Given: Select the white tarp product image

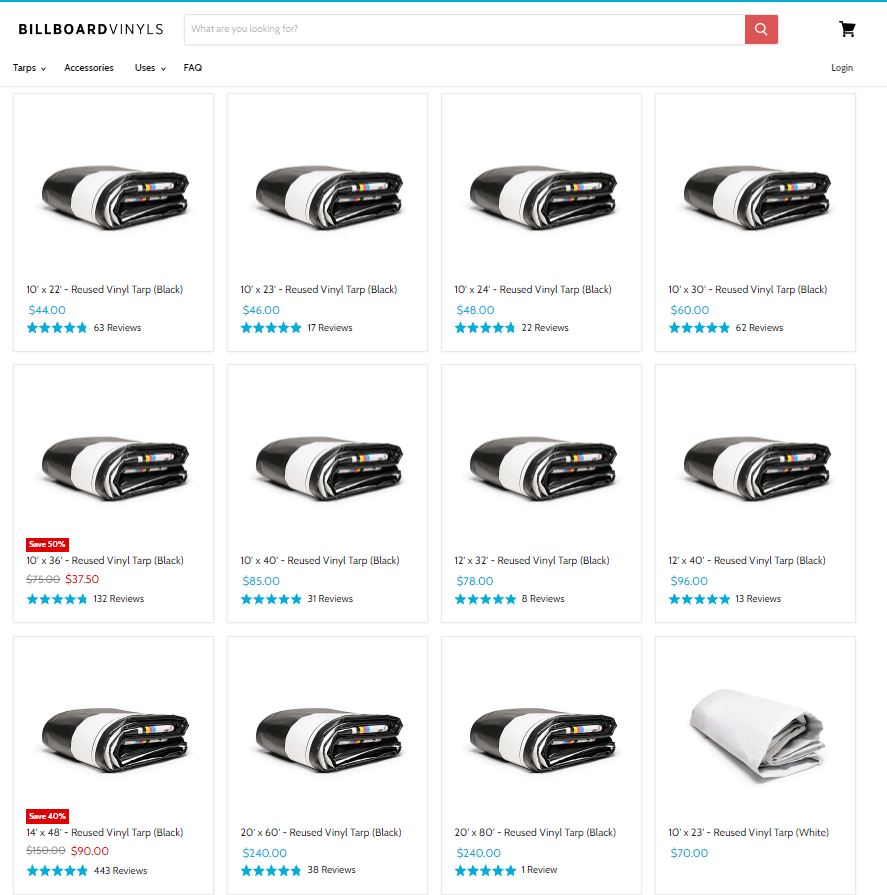Looking at the screenshot, I should pos(756,736).
